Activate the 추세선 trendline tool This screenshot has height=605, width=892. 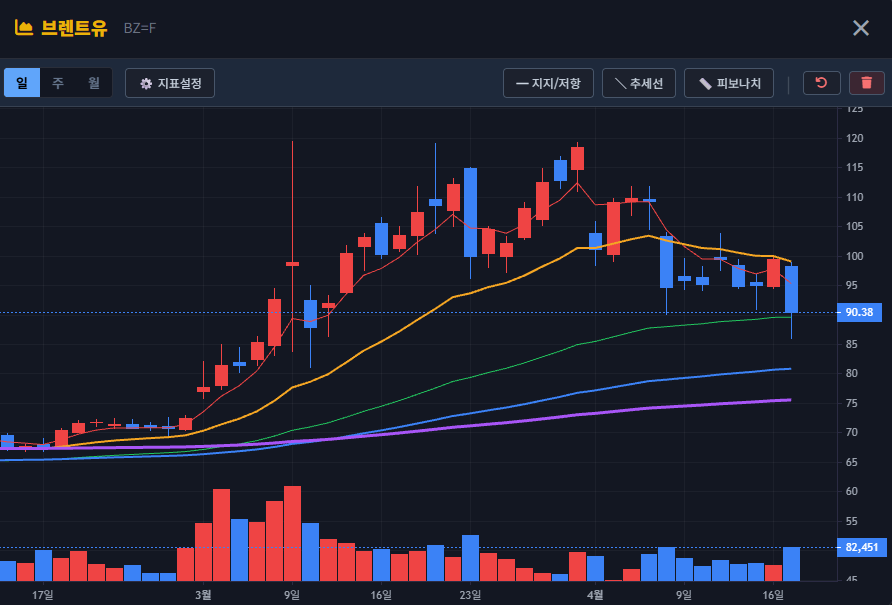pos(639,83)
